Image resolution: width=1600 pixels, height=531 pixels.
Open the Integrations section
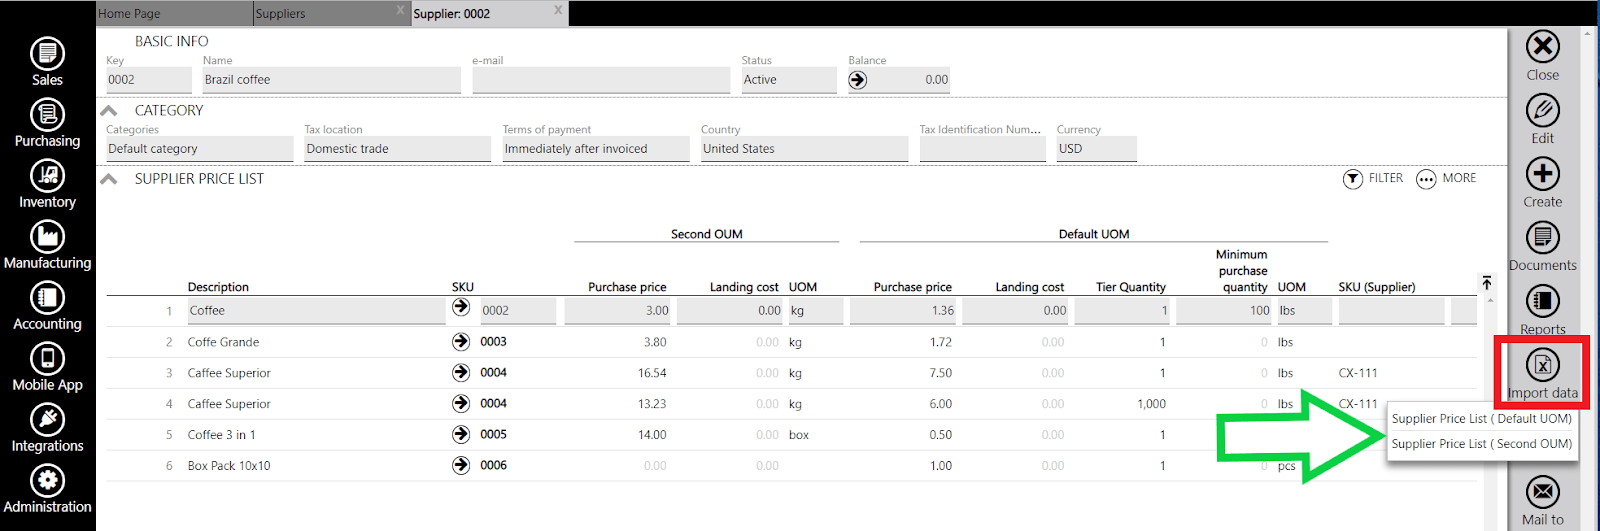[x=47, y=428]
